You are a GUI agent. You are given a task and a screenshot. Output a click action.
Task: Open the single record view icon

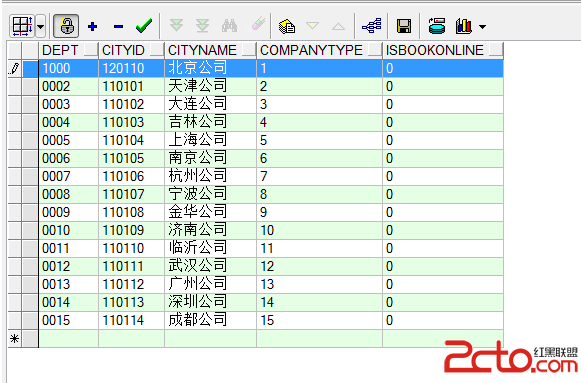coord(287,26)
